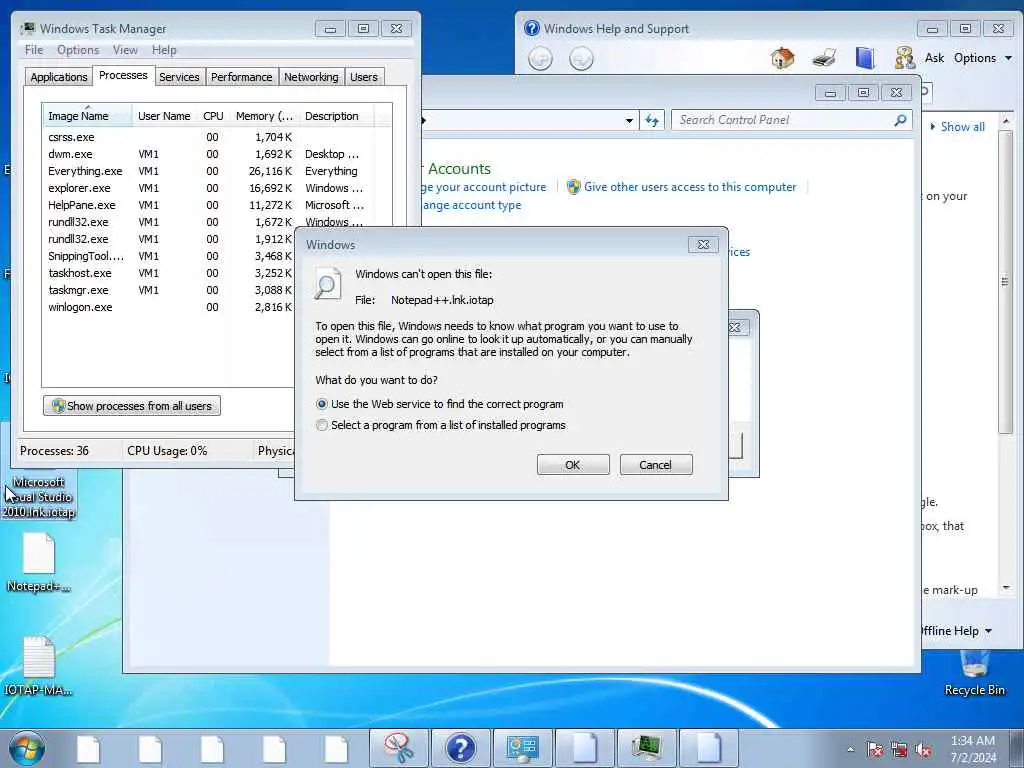Sort processes by User Name column
The height and width of the screenshot is (768, 1024).
(165, 116)
